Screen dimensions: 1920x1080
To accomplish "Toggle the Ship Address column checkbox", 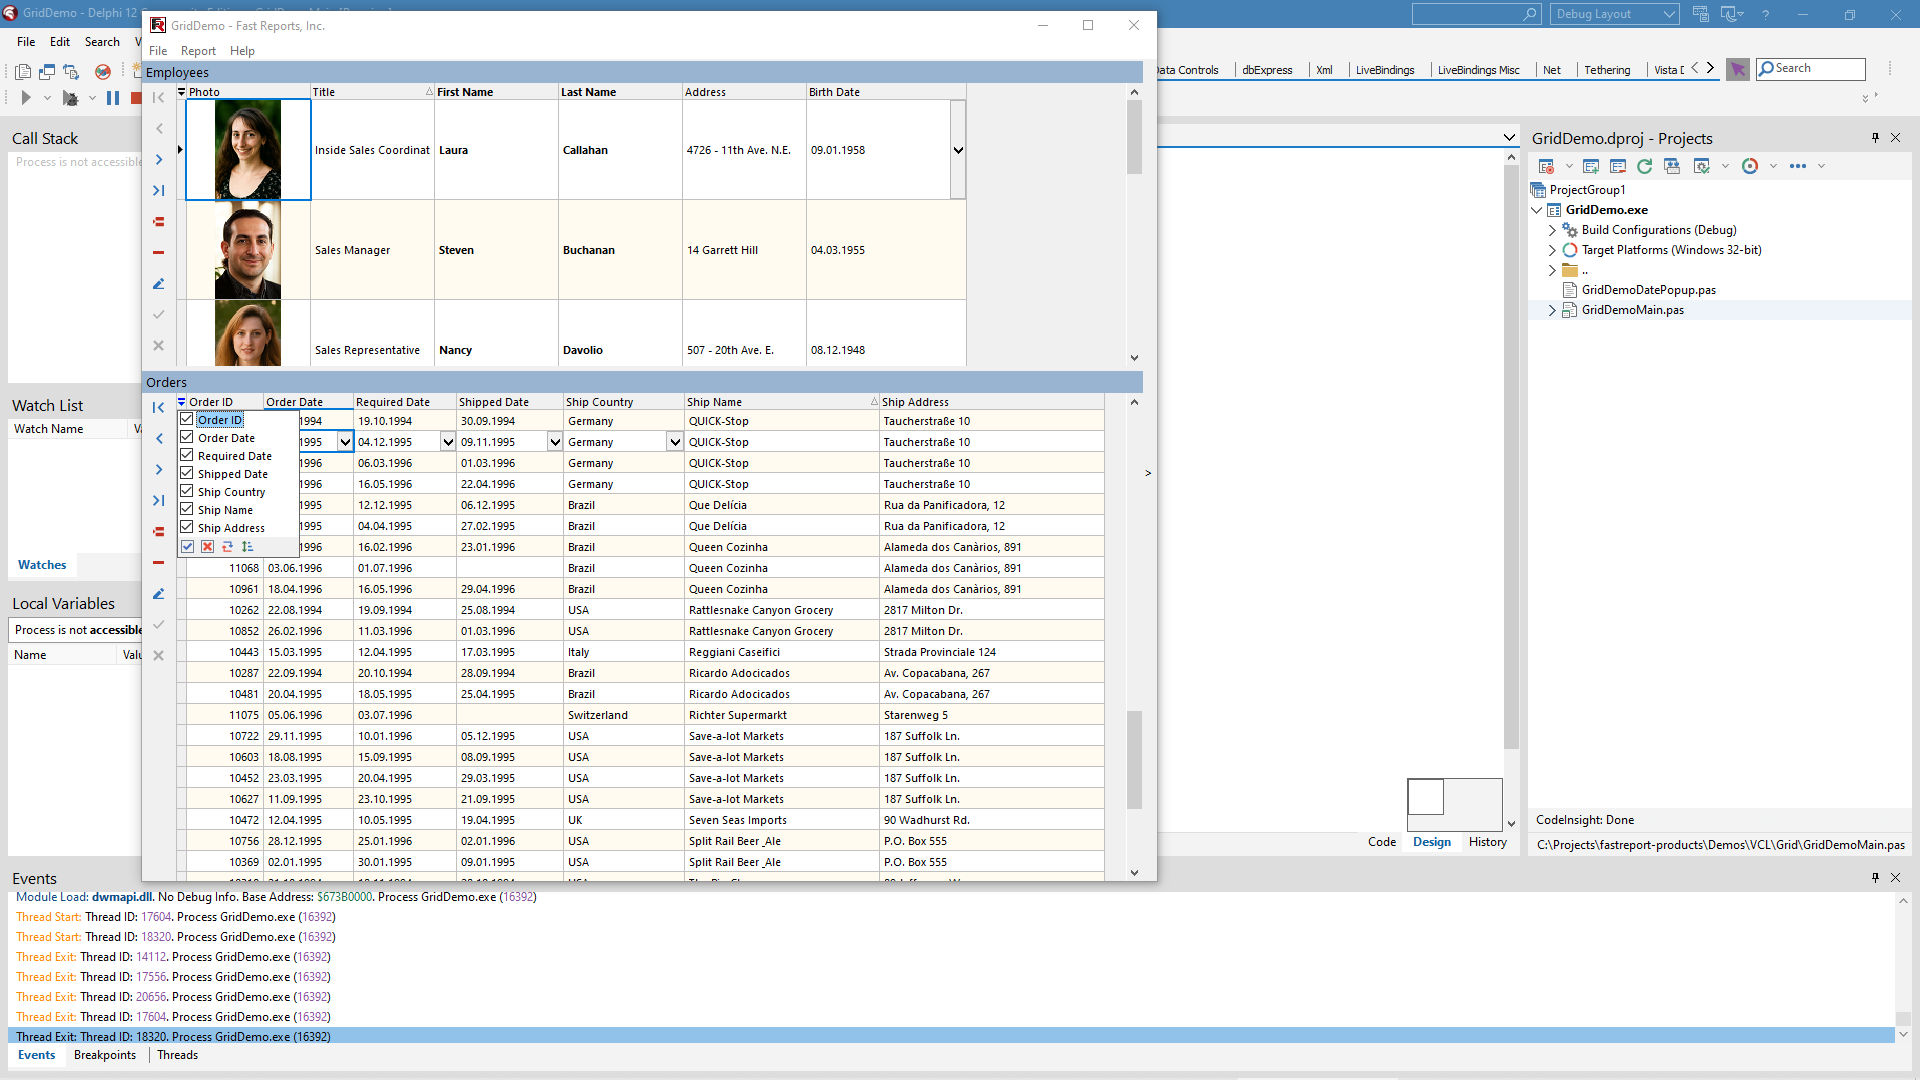I will (187, 527).
